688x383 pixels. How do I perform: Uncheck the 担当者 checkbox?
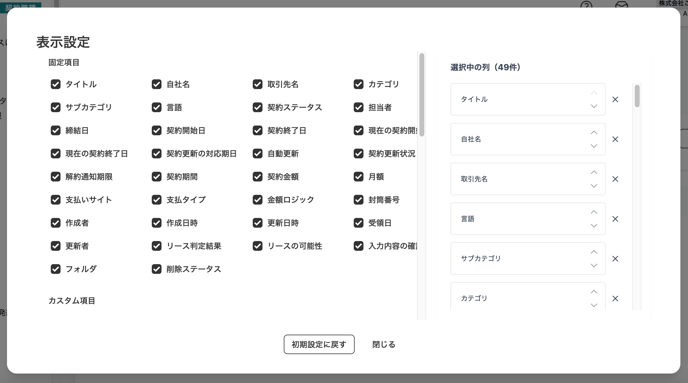(x=358, y=107)
